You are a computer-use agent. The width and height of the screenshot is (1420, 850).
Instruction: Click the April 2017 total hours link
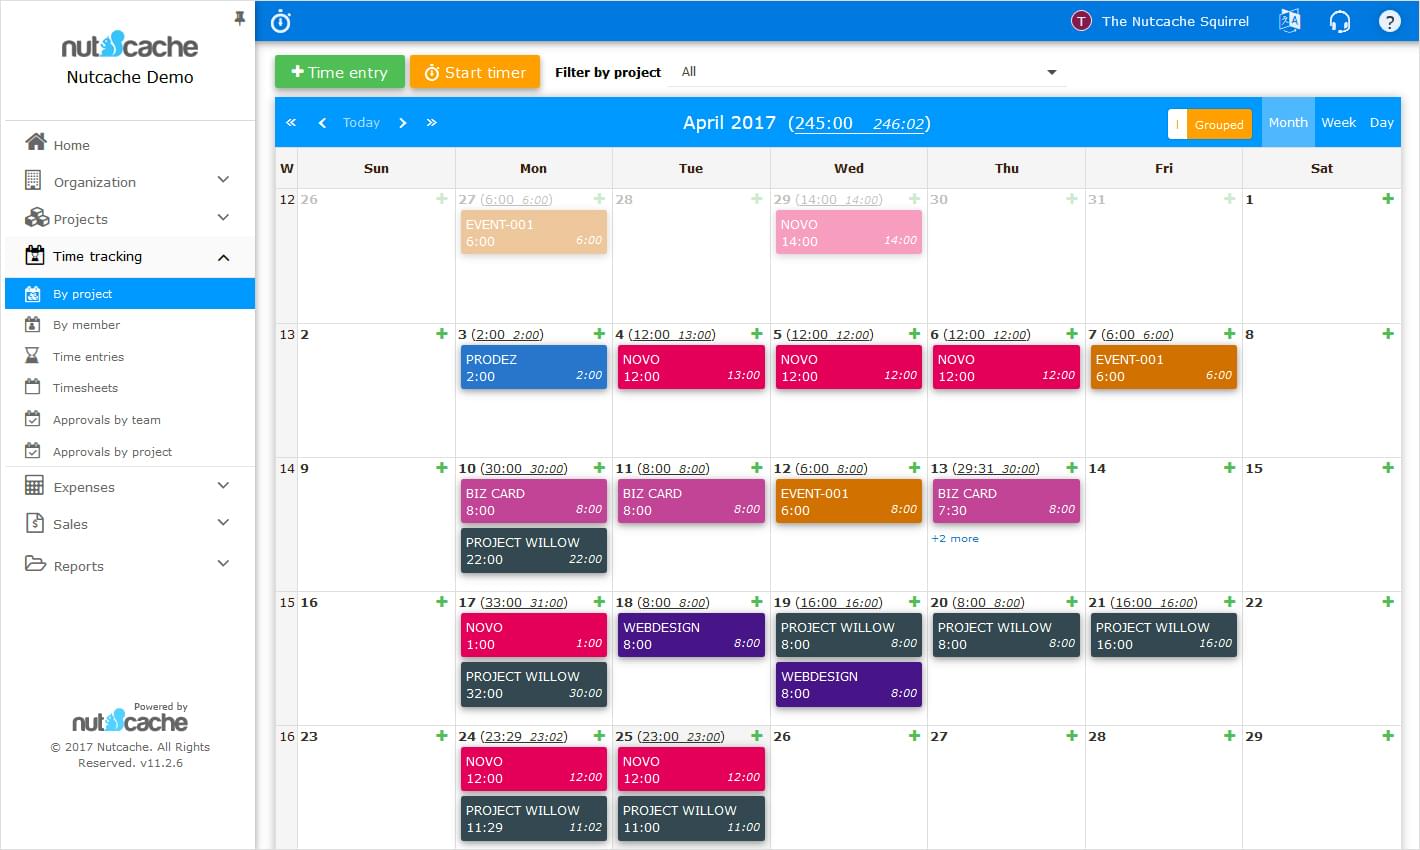pyautogui.click(x=859, y=123)
